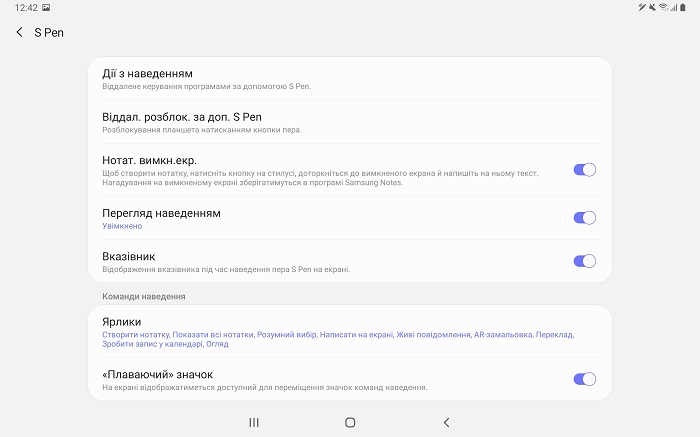Disable the Нотат. вимкн.екр. switch
The image size is (700, 437).
tap(584, 170)
